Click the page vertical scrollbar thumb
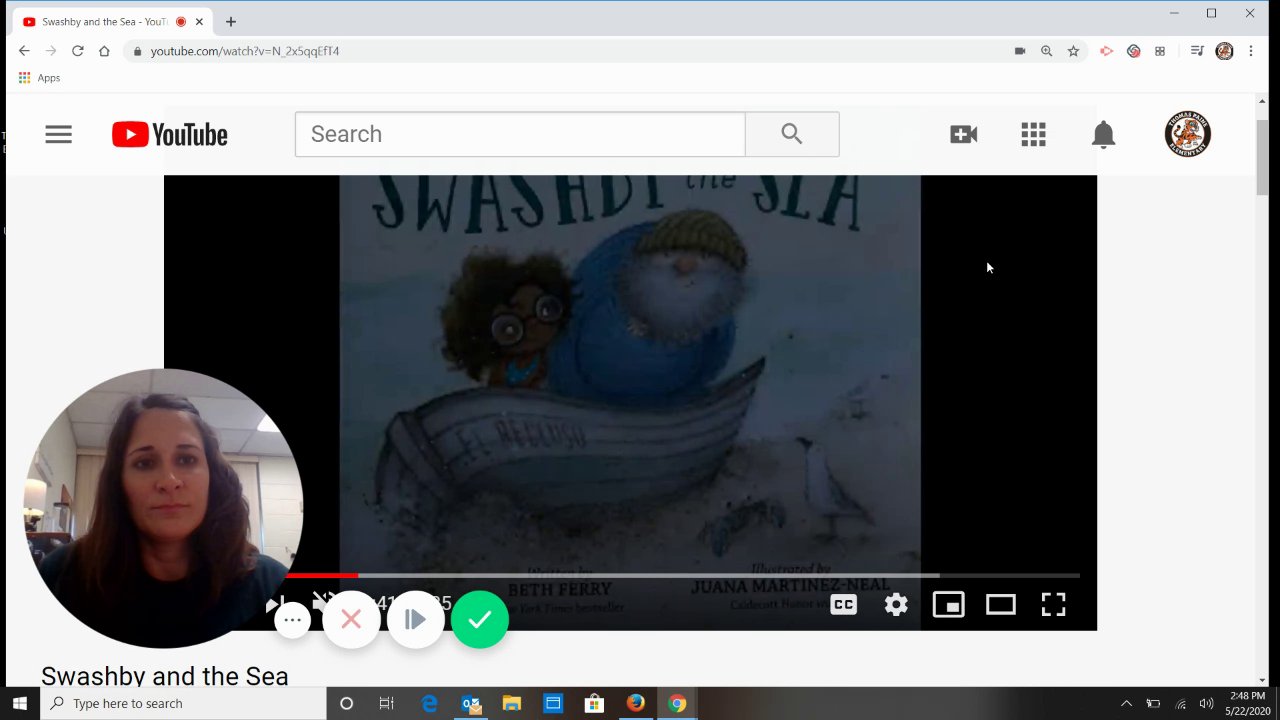This screenshot has width=1280, height=720. click(x=1263, y=156)
